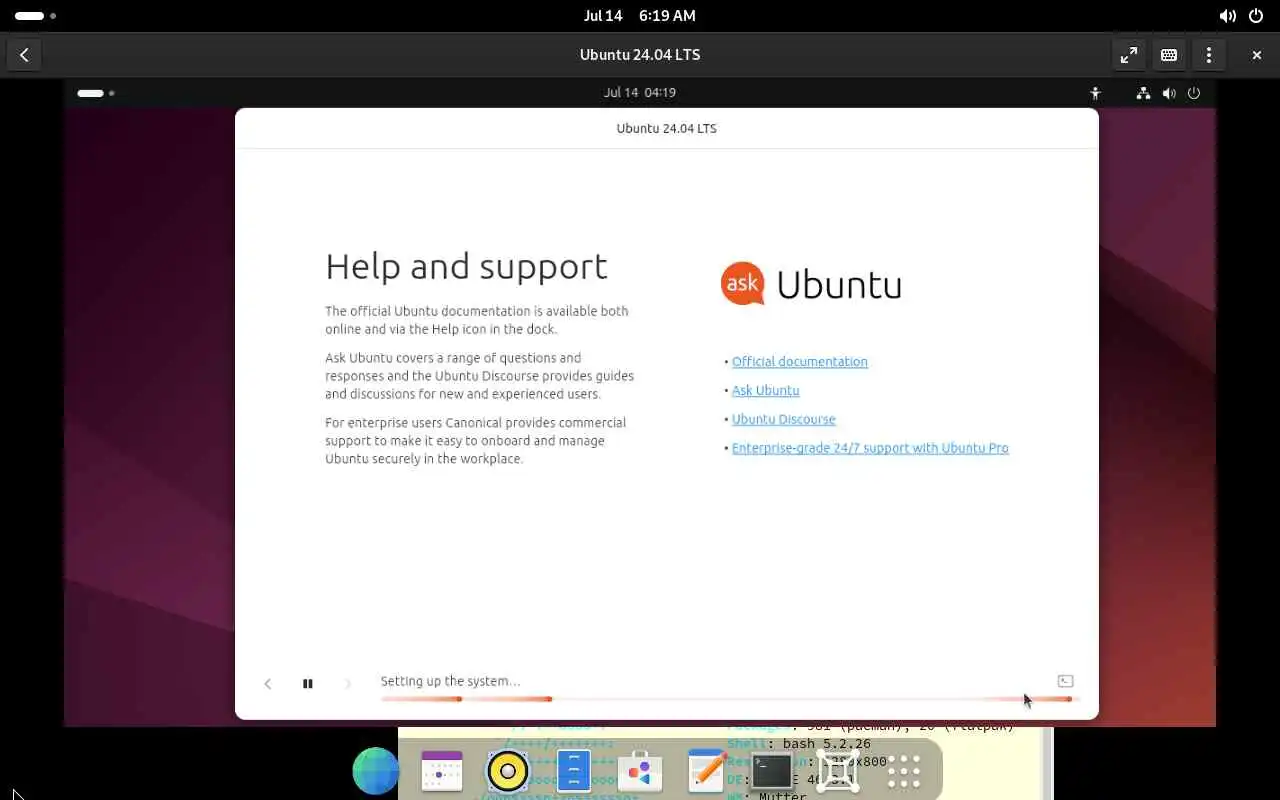Click the "Setting up the system…" status text
Viewport: 1280px width, 800px height.
pyautogui.click(x=450, y=681)
